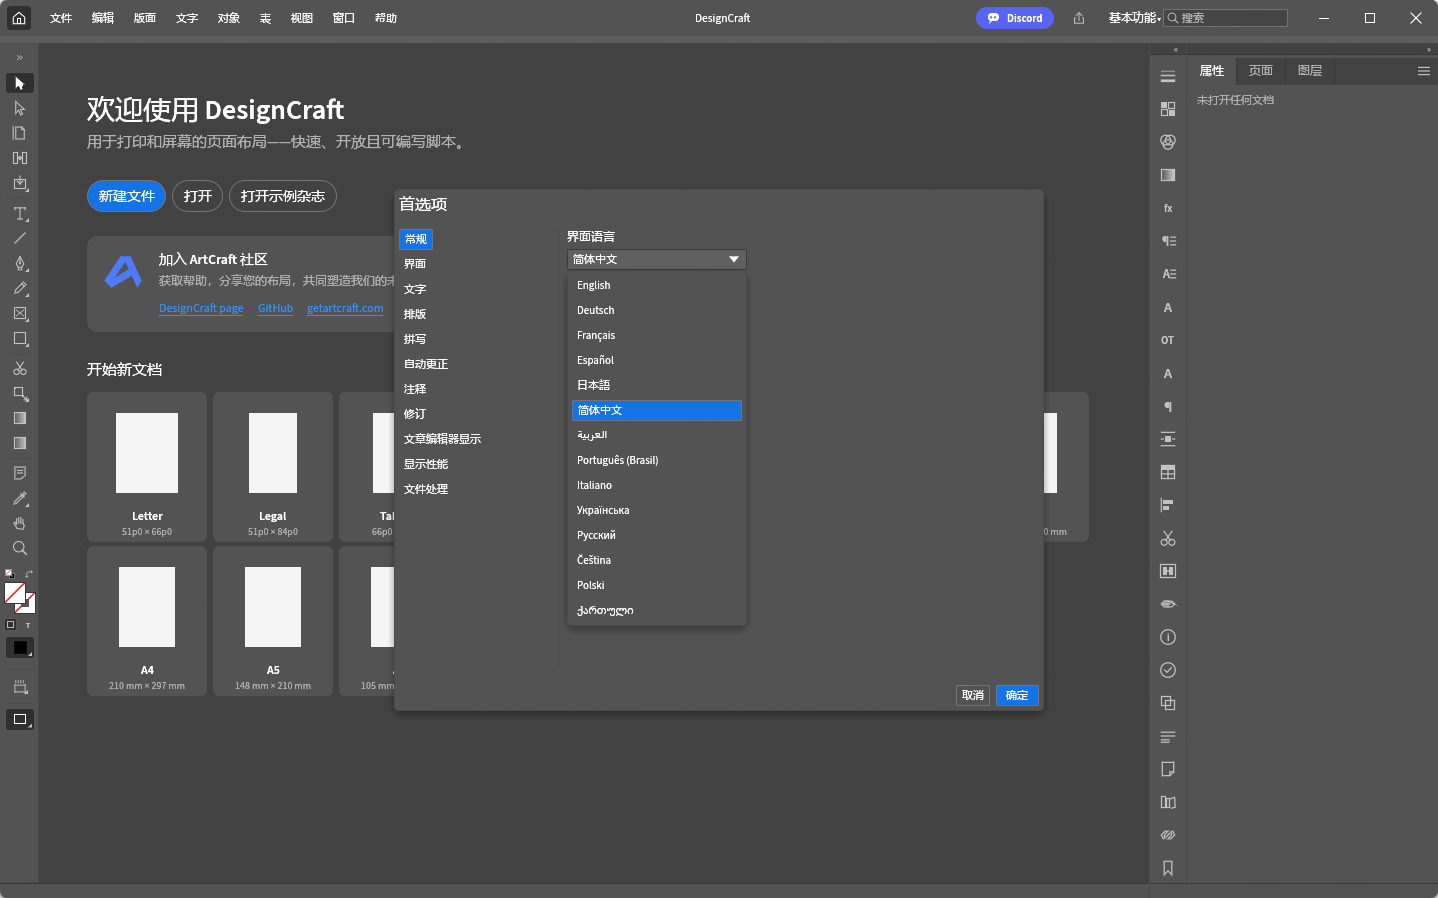Open the fx effects panel icon
The height and width of the screenshot is (898, 1438).
click(1168, 208)
